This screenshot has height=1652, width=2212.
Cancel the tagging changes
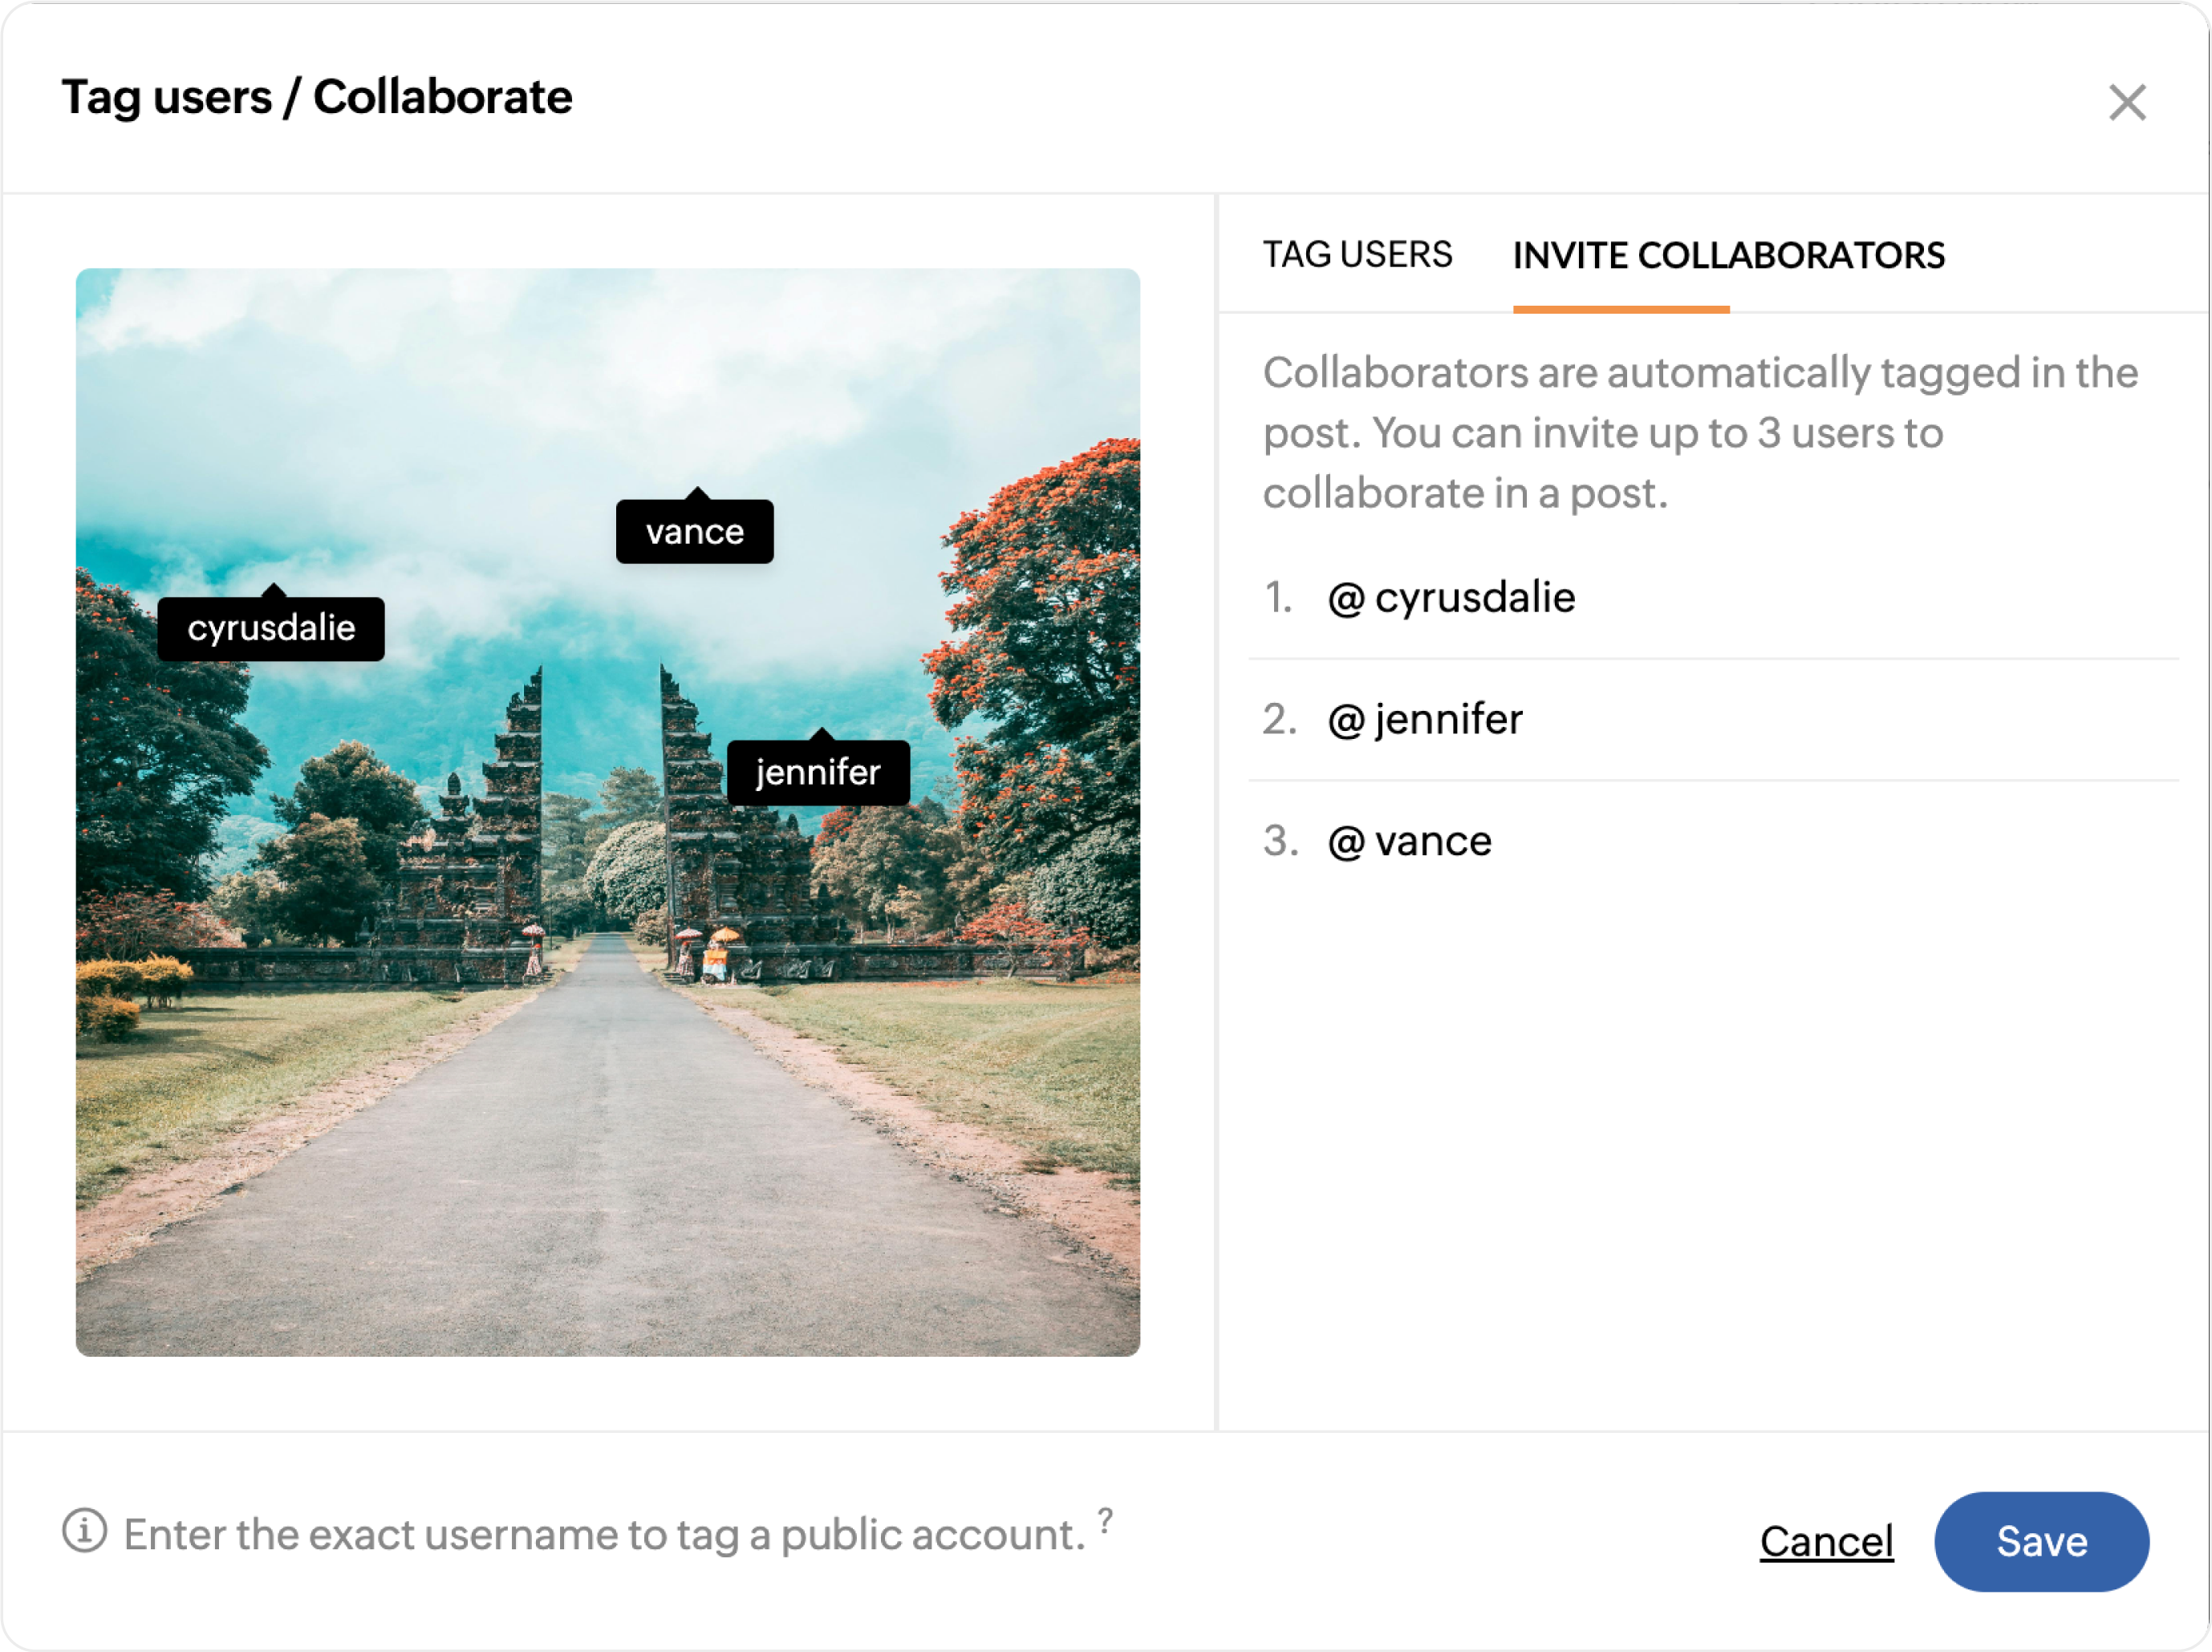(1826, 1542)
